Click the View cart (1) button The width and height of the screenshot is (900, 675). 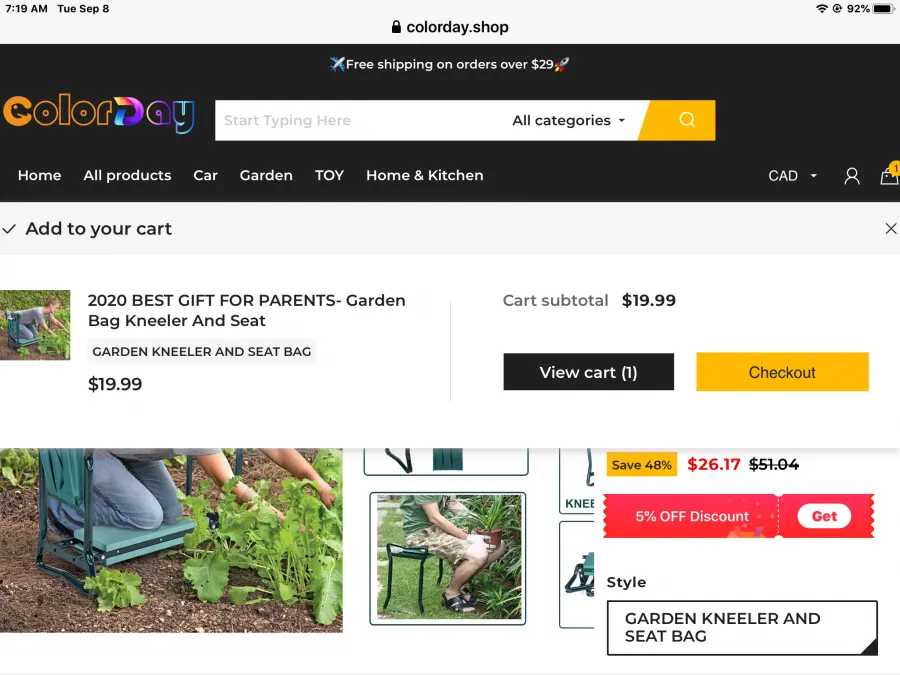[588, 372]
